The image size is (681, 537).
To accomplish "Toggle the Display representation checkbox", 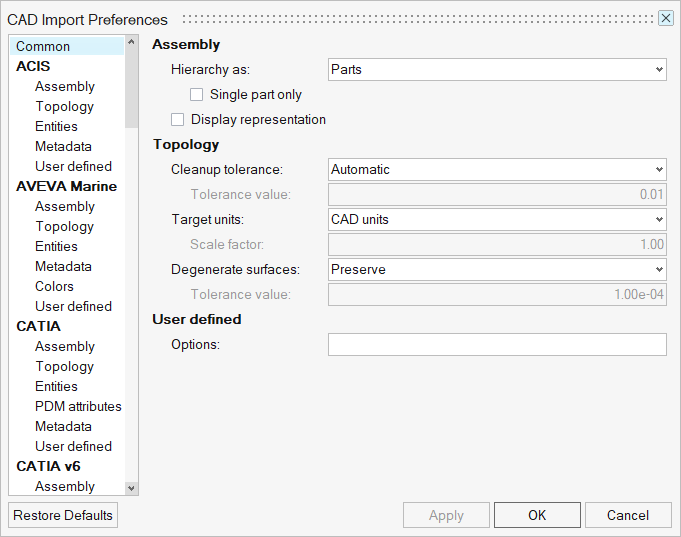I will (x=178, y=120).
